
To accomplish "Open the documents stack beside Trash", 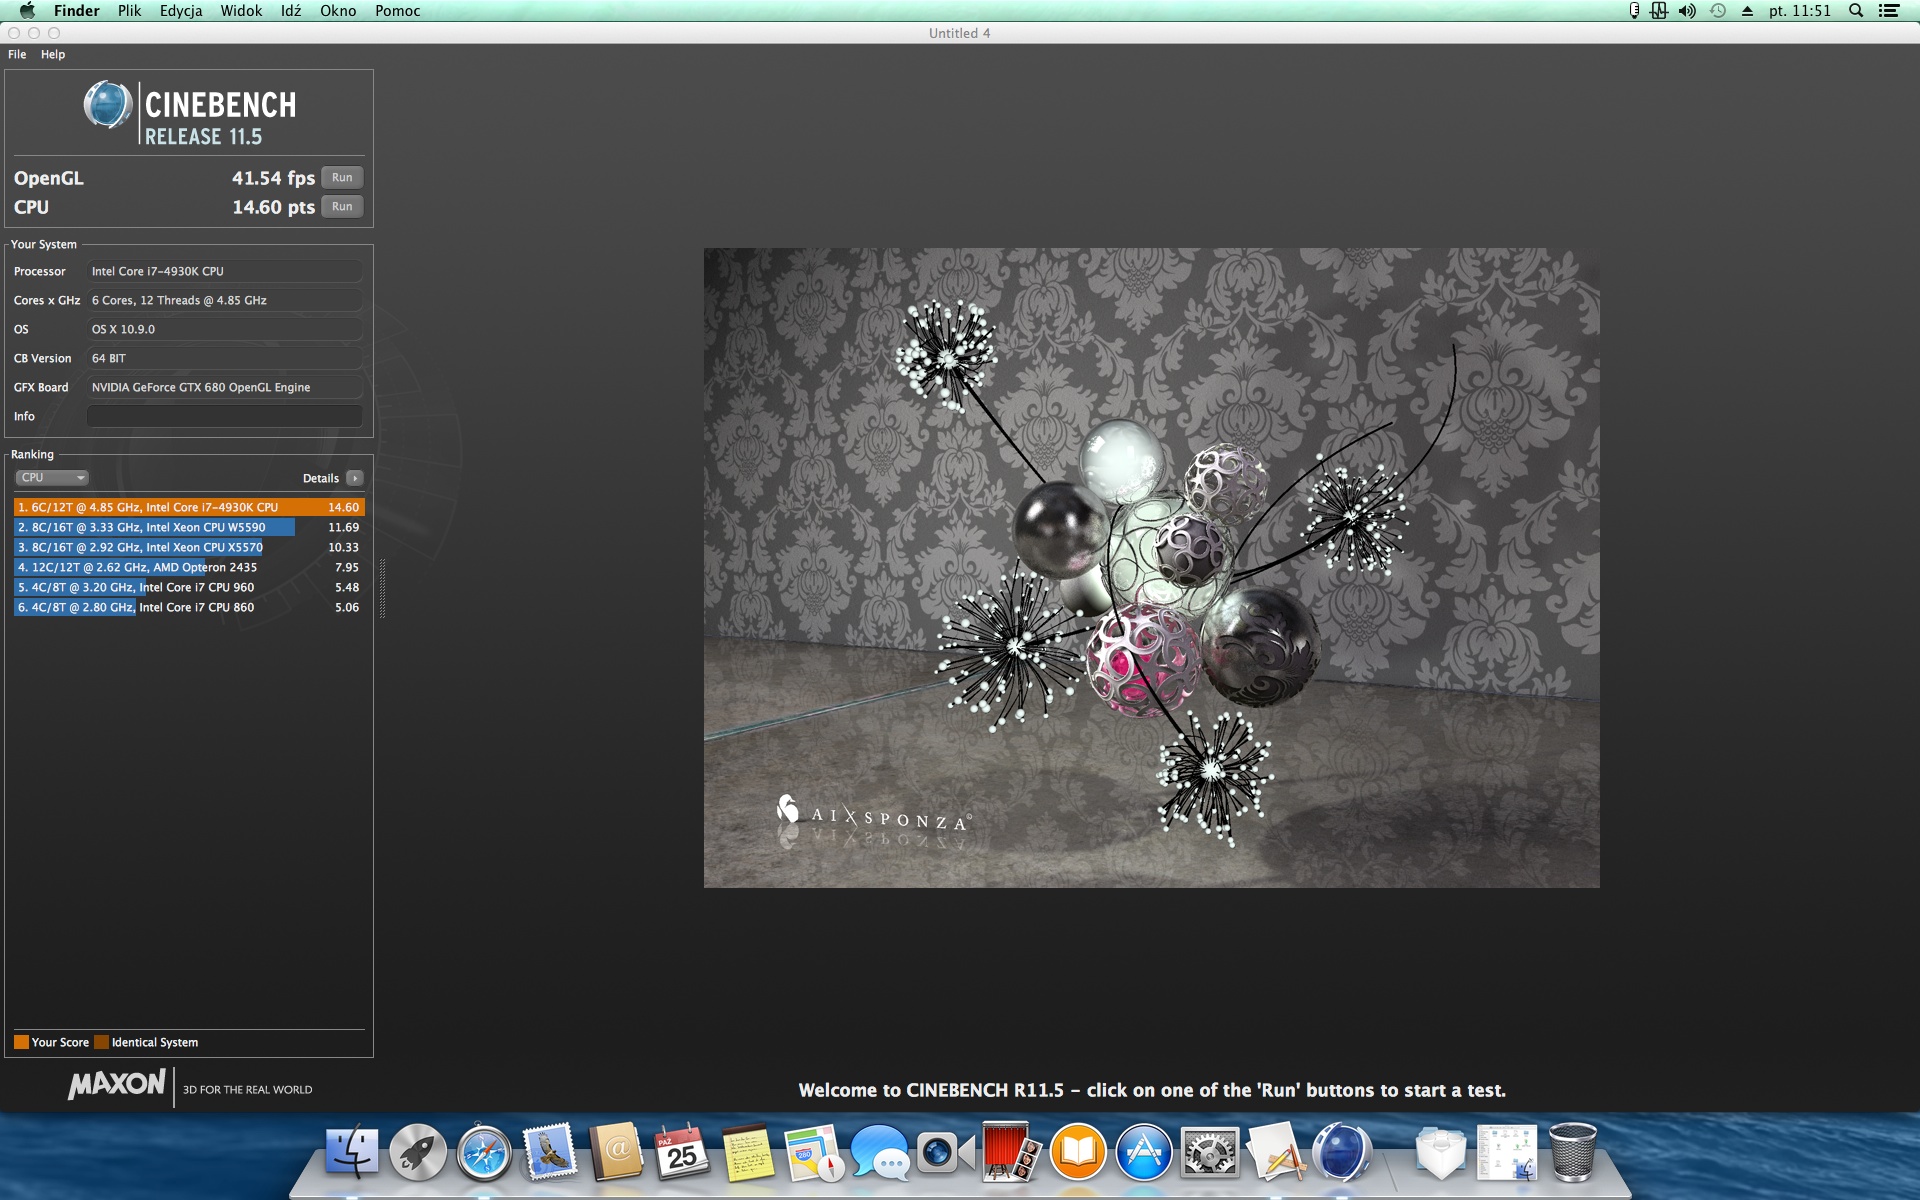I will click(1507, 1152).
